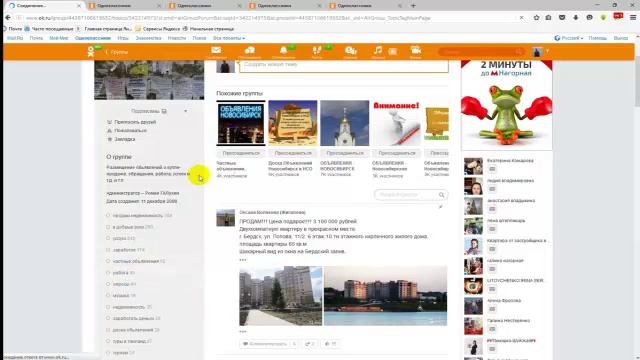Switch to the second Одноклассники tab
Image resolution: width=640 pixels, height=360 pixels.
point(124,6)
